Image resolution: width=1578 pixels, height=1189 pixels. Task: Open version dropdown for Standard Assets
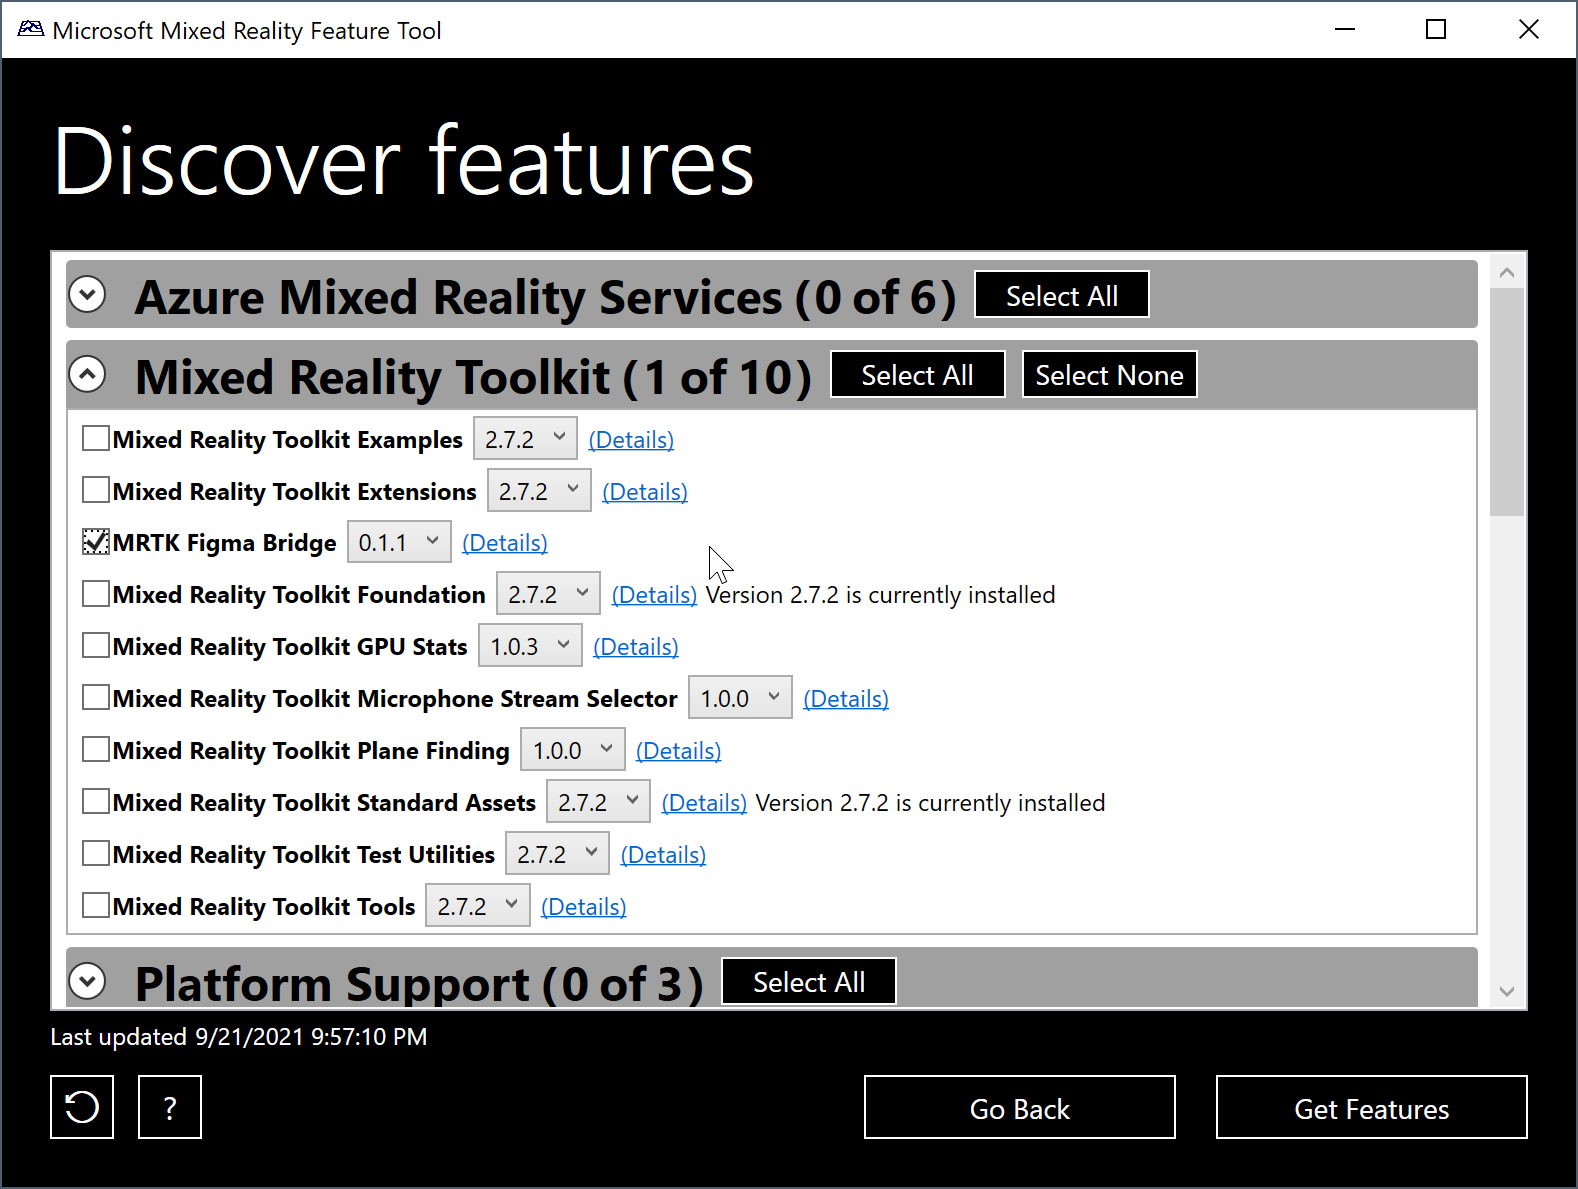[598, 803]
